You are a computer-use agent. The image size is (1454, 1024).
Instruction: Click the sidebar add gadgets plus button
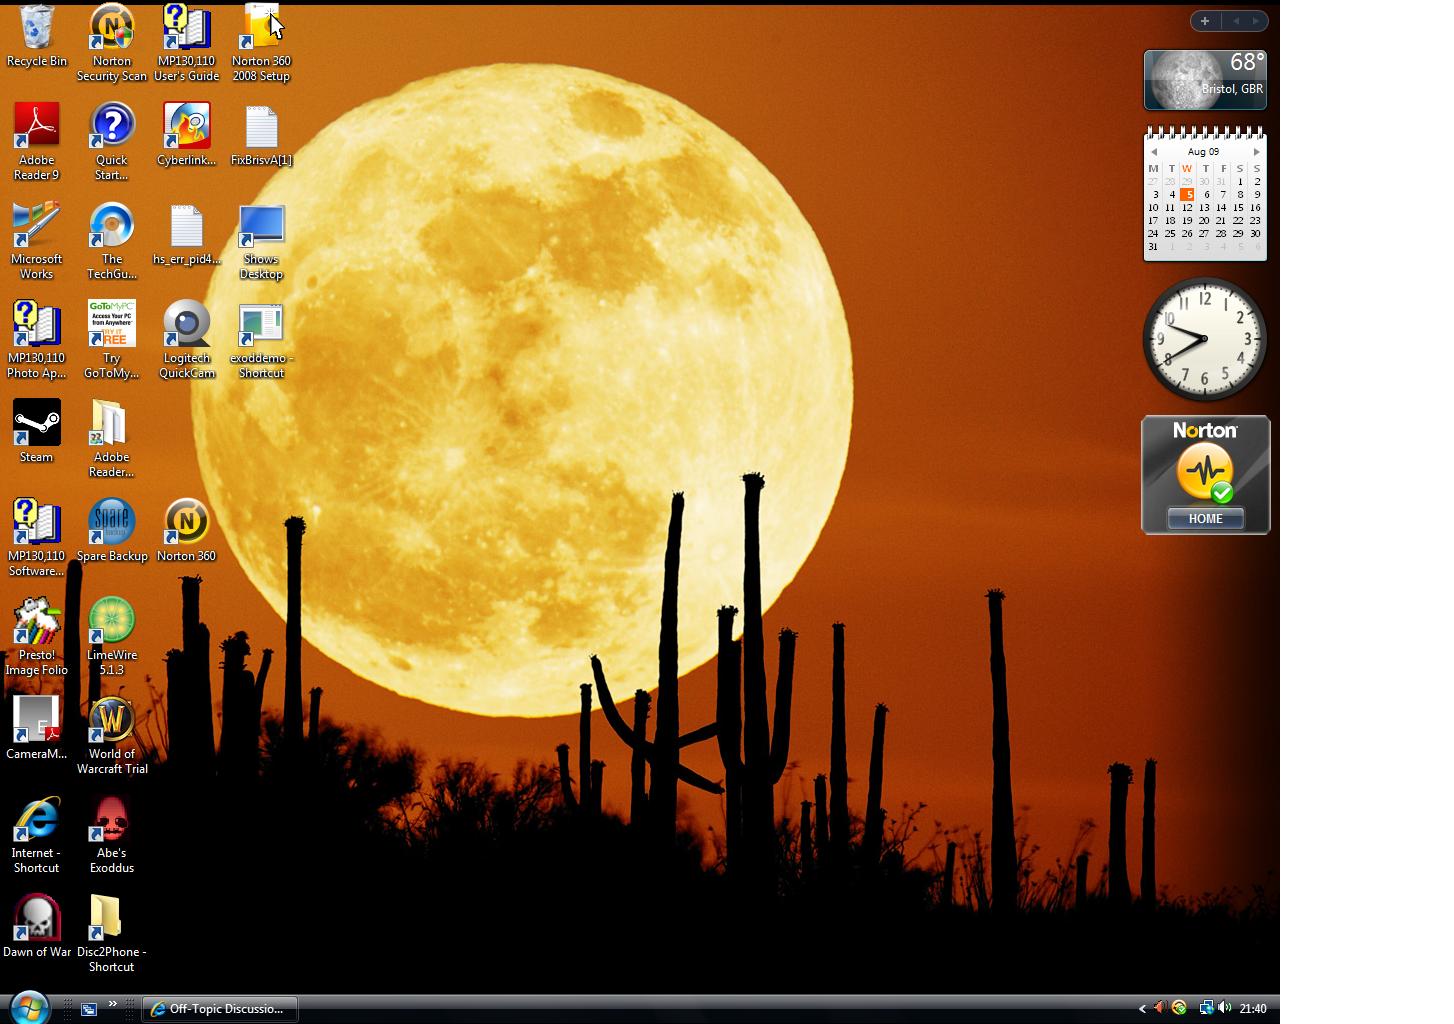(x=1205, y=20)
